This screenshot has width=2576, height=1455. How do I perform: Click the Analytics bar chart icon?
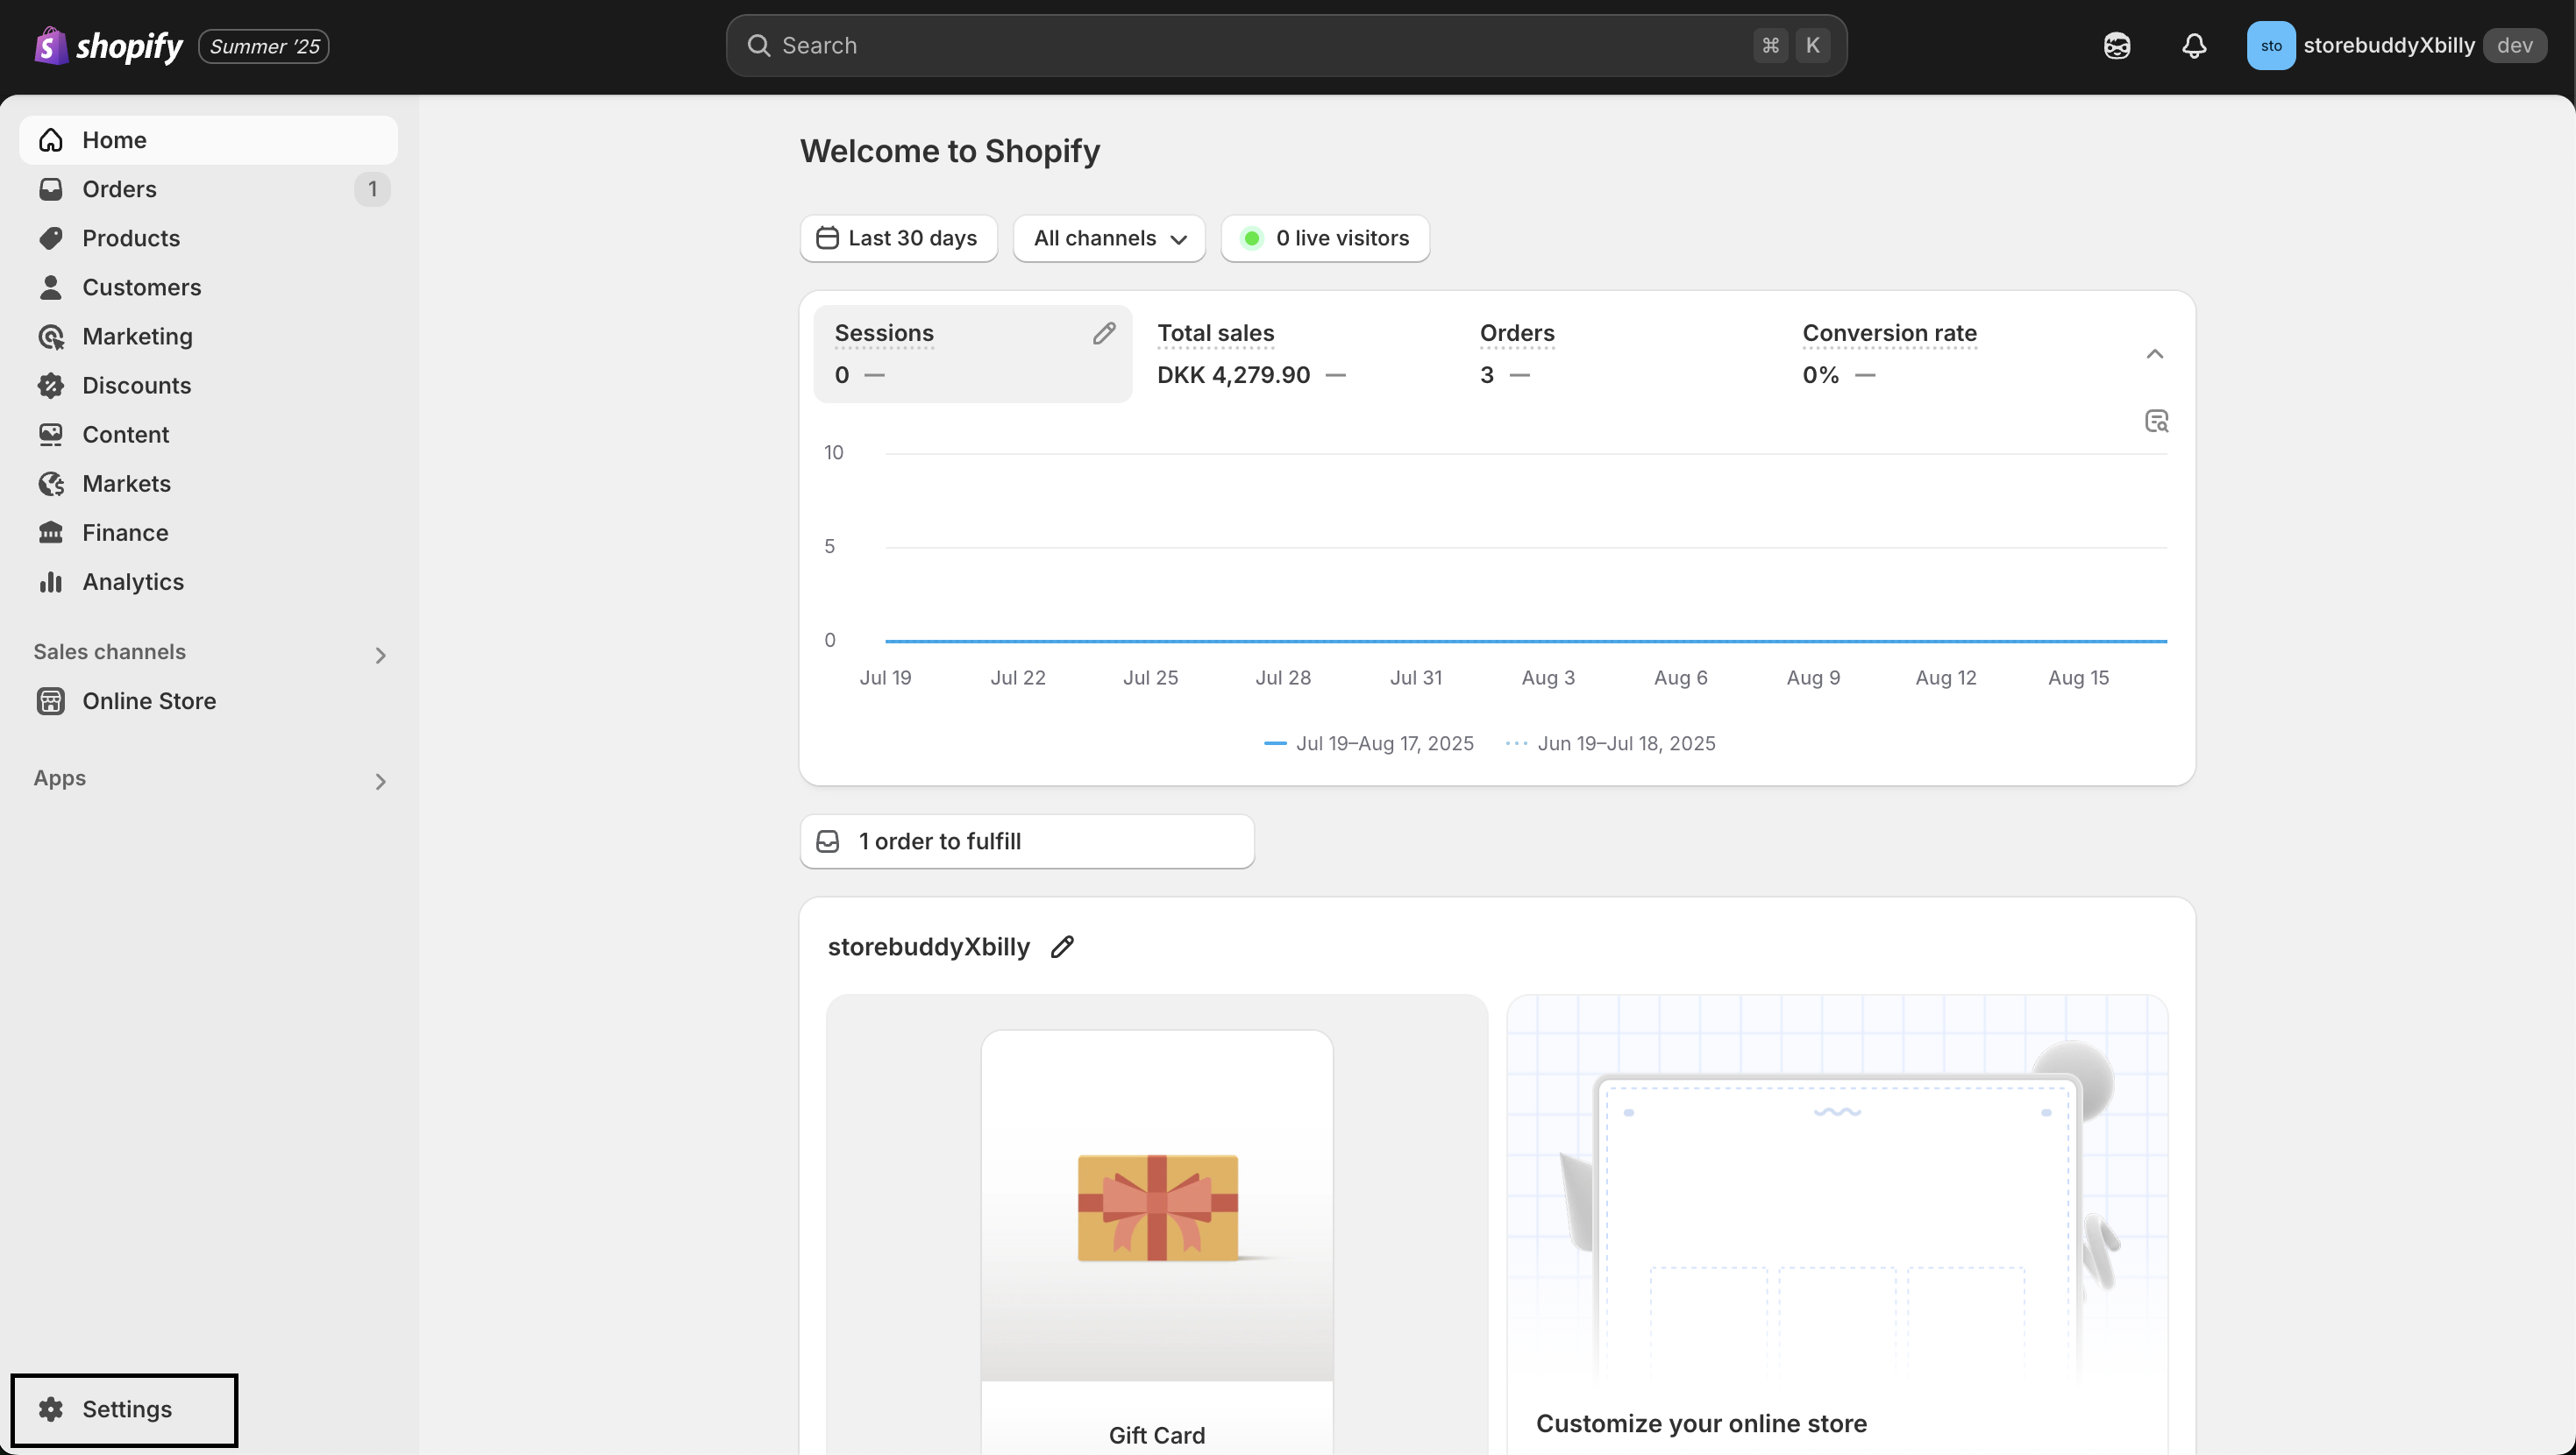click(51, 581)
